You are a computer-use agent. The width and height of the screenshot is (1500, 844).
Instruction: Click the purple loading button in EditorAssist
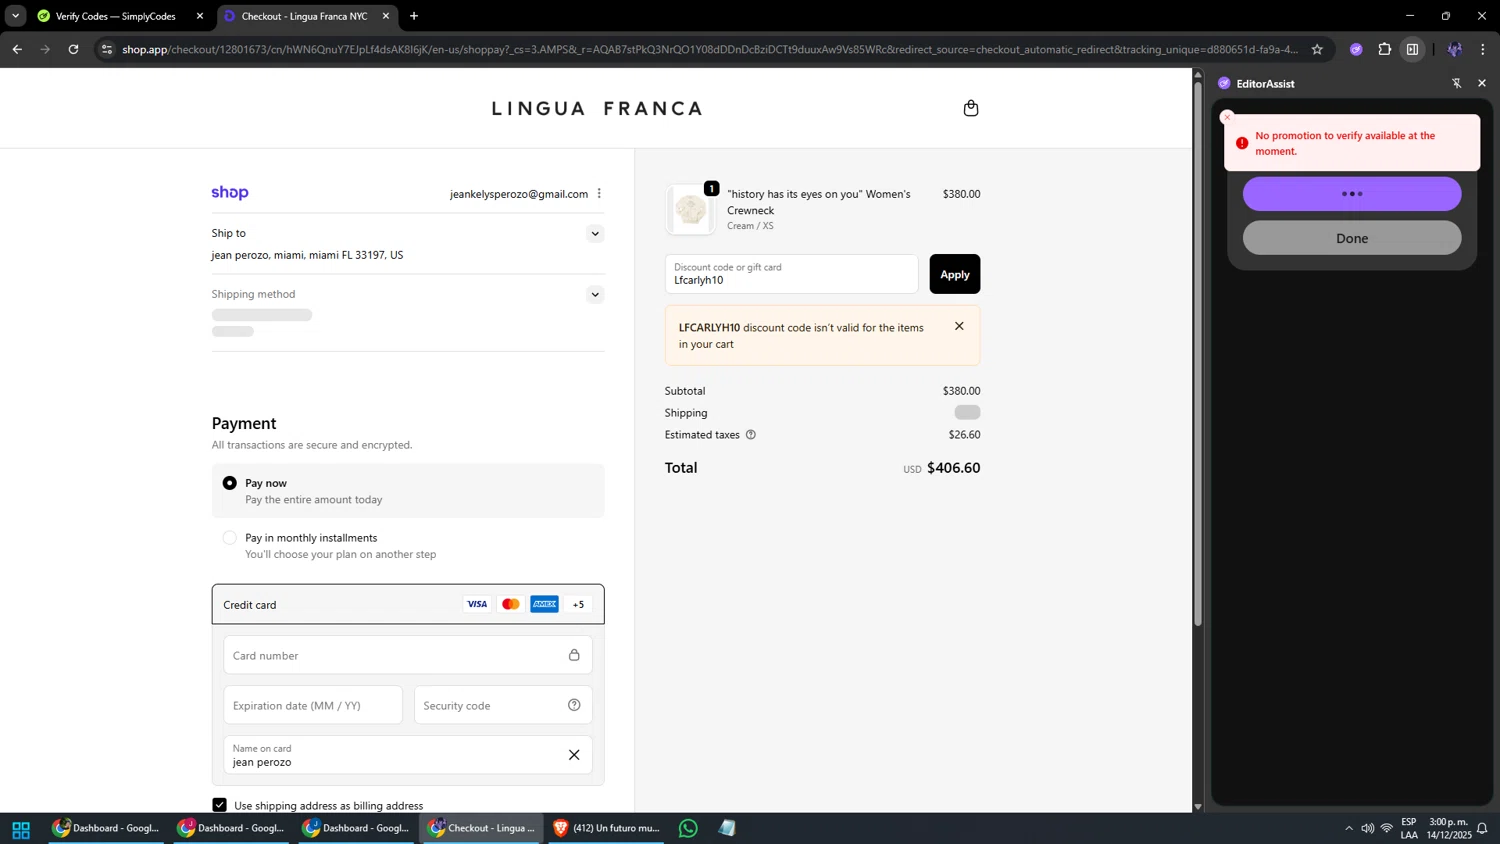tap(1352, 194)
